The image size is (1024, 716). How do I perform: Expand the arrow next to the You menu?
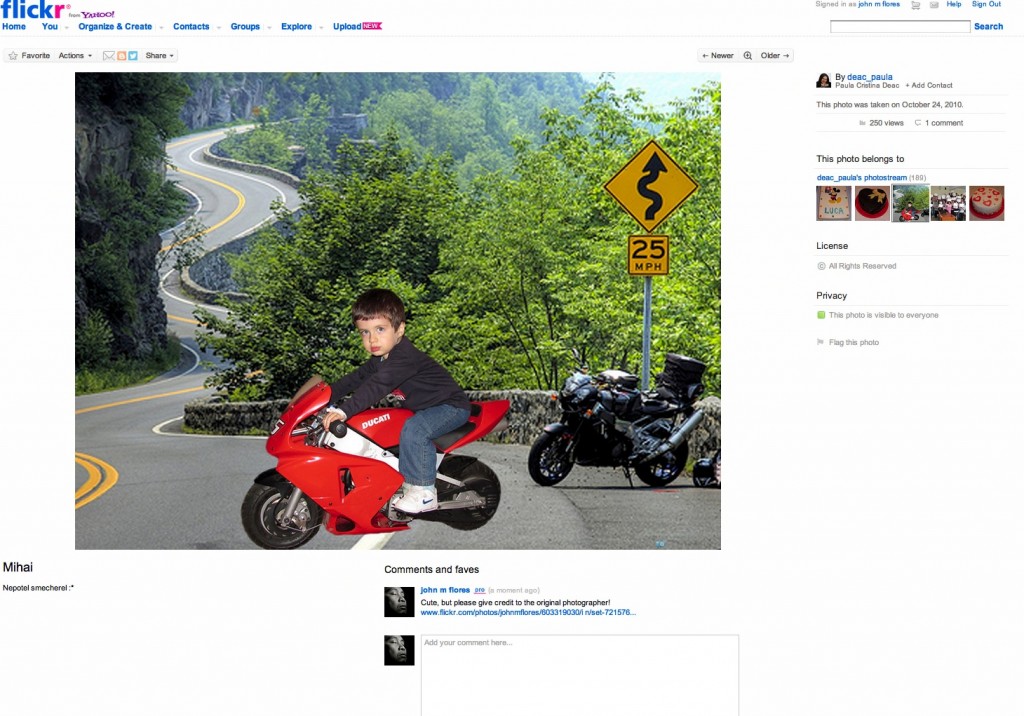pyautogui.click(x=65, y=27)
